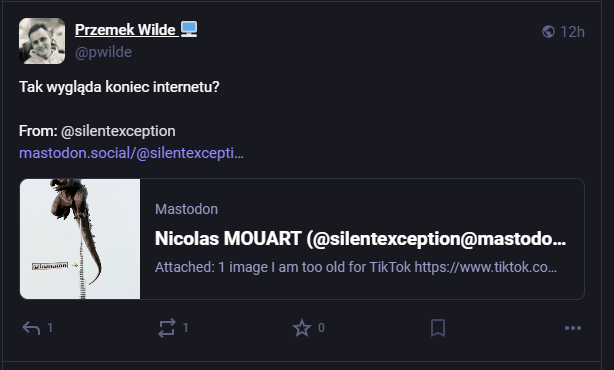614x370 pixels.
Task: Follow the mastodon.social/@silentexcepti… link
Action: pyautogui.click(x=131, y=153)
